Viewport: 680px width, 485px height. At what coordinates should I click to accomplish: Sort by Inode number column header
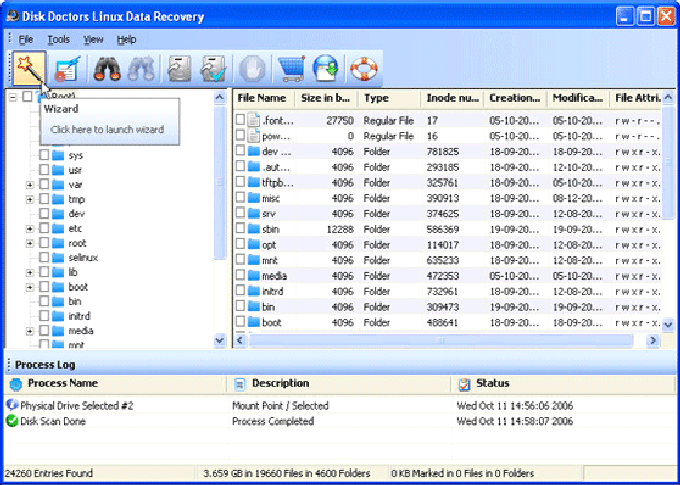[452, 98]
